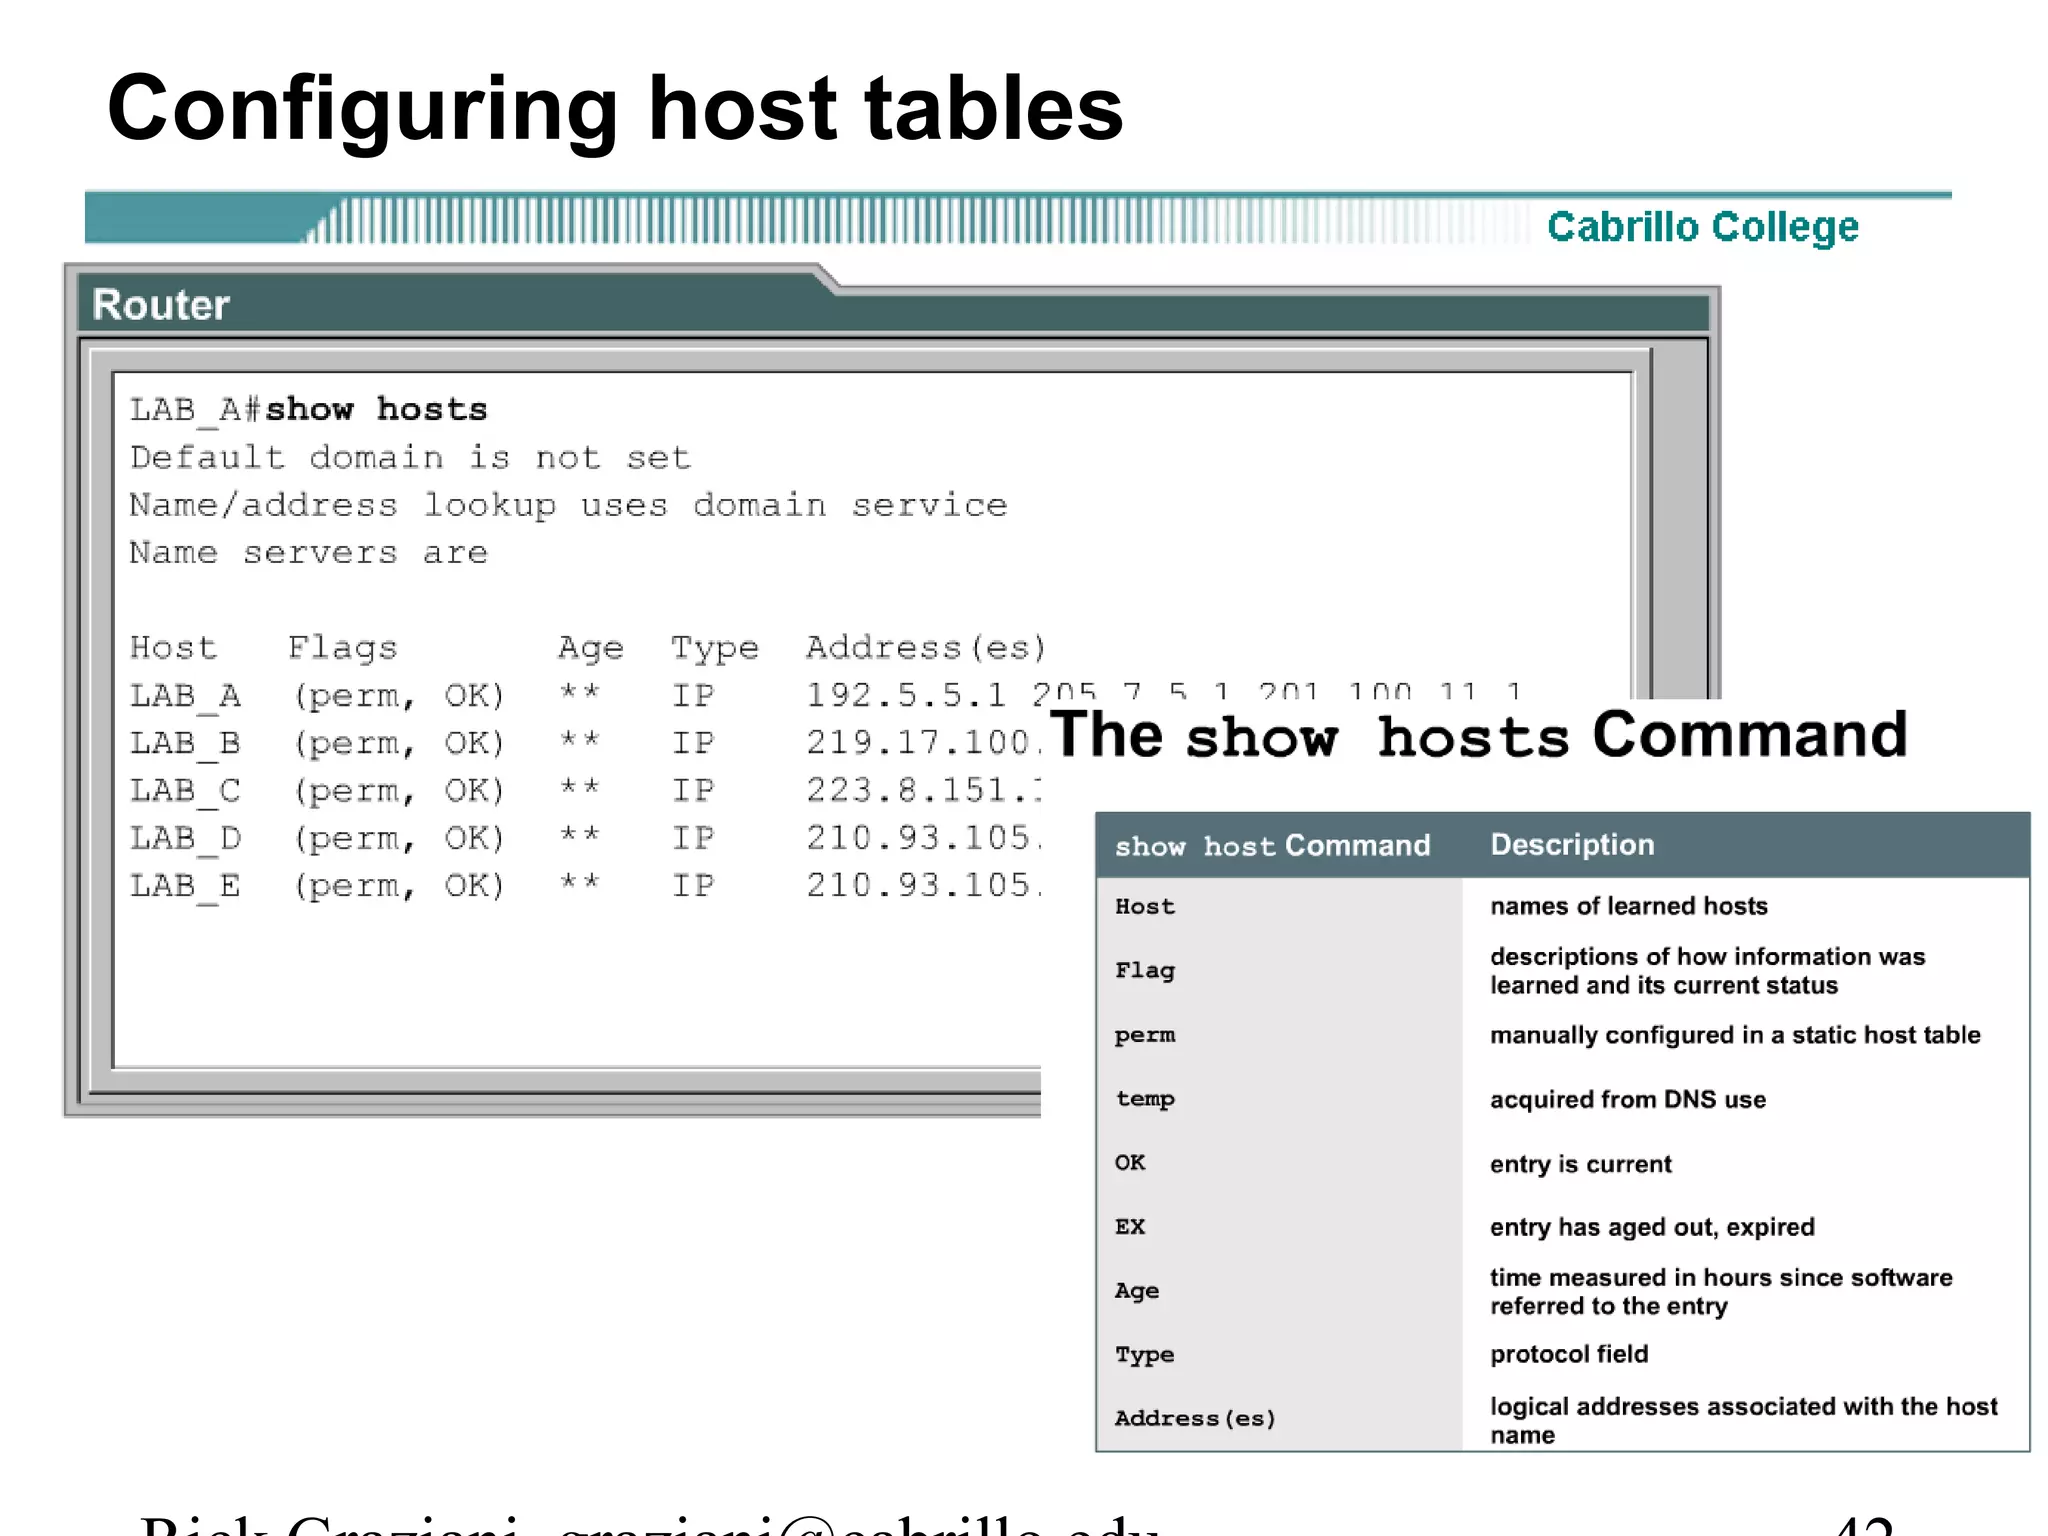
Task: Click the 'Host' column header in terminal
Action: tap(173, 647)
